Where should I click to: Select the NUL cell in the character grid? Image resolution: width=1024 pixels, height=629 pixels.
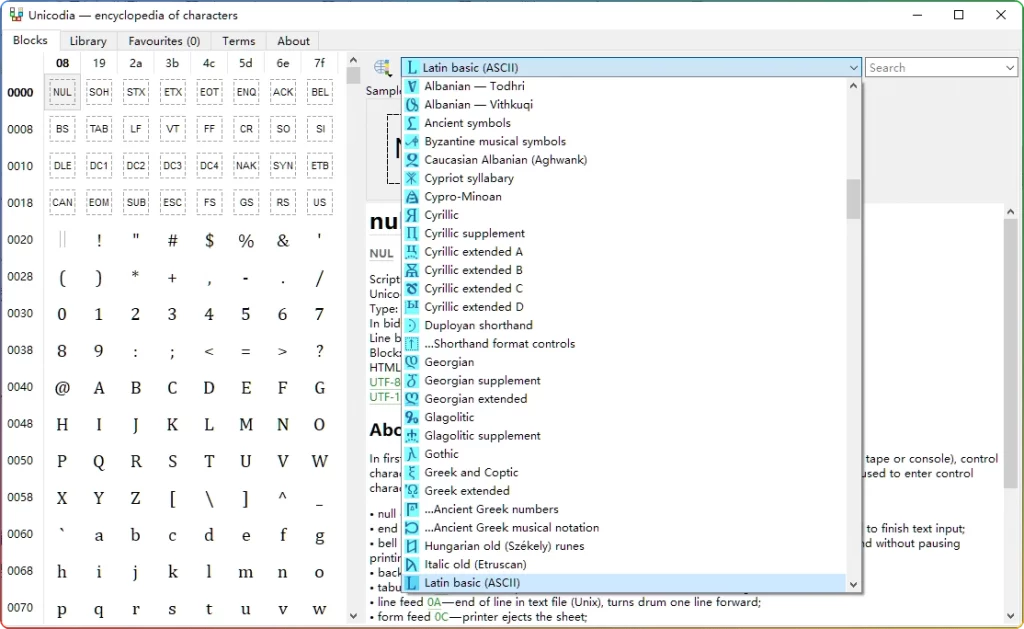click(x=62, y=91)
